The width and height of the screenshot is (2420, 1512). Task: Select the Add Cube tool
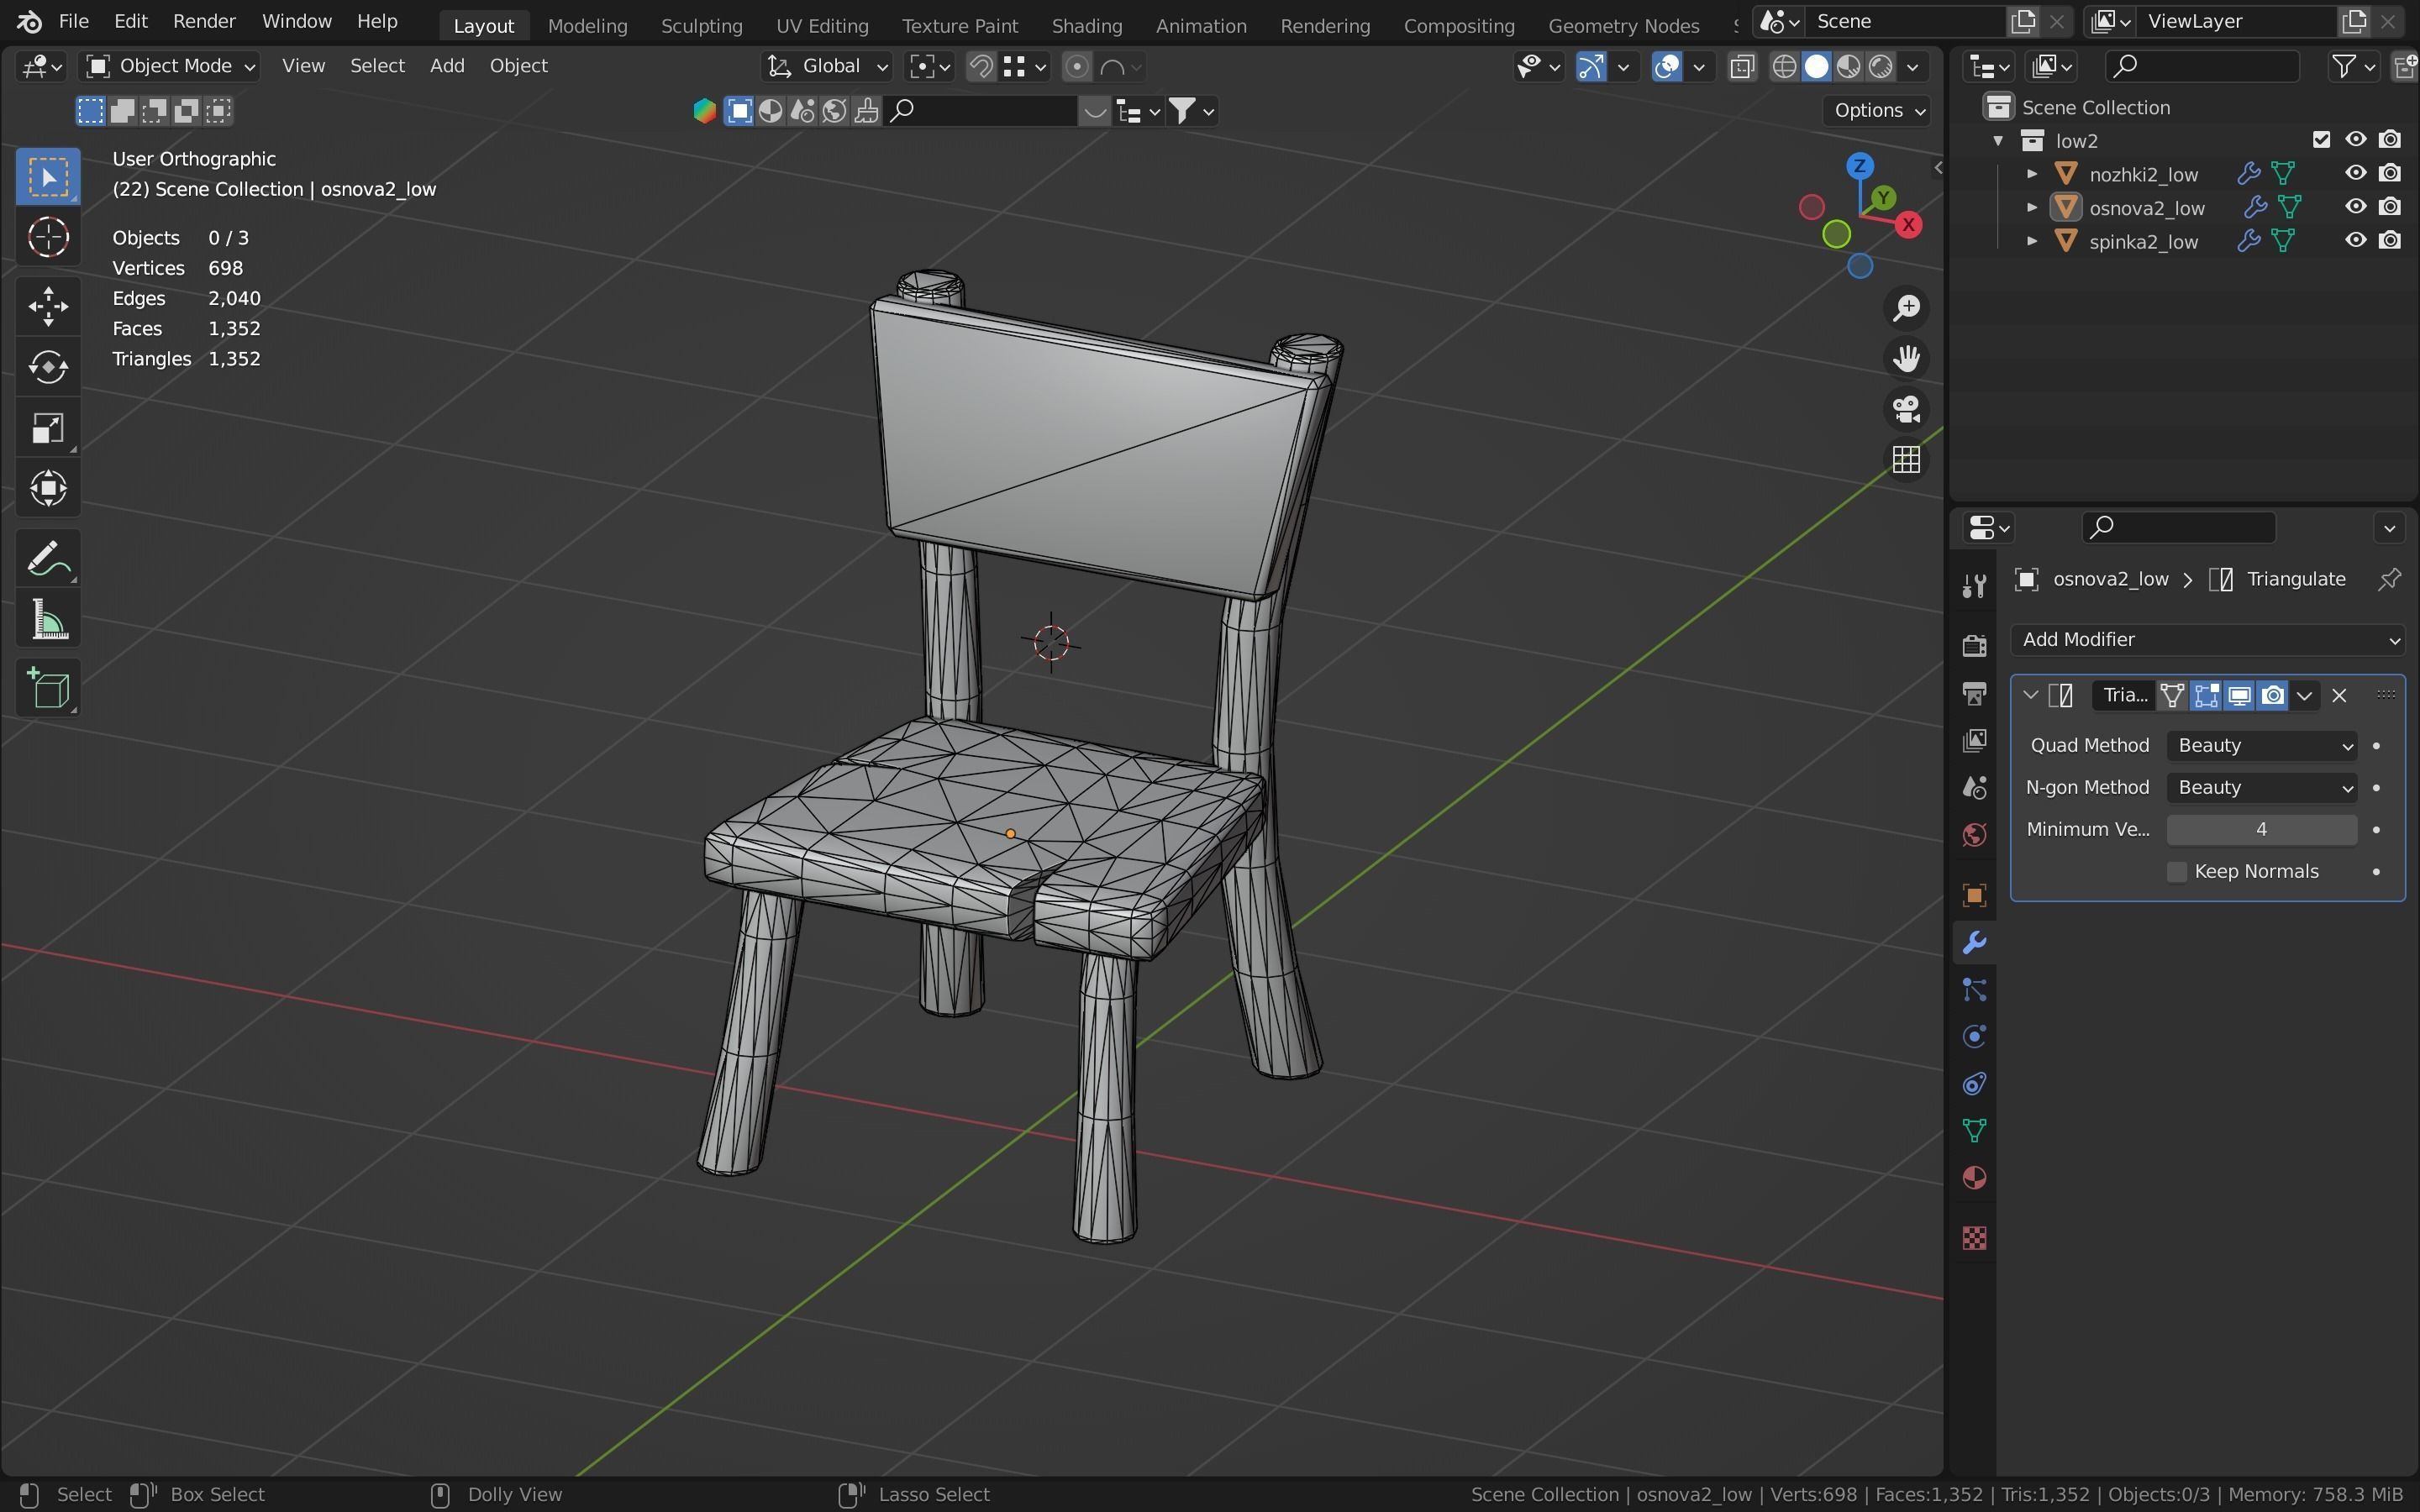(x=48, y=688)
